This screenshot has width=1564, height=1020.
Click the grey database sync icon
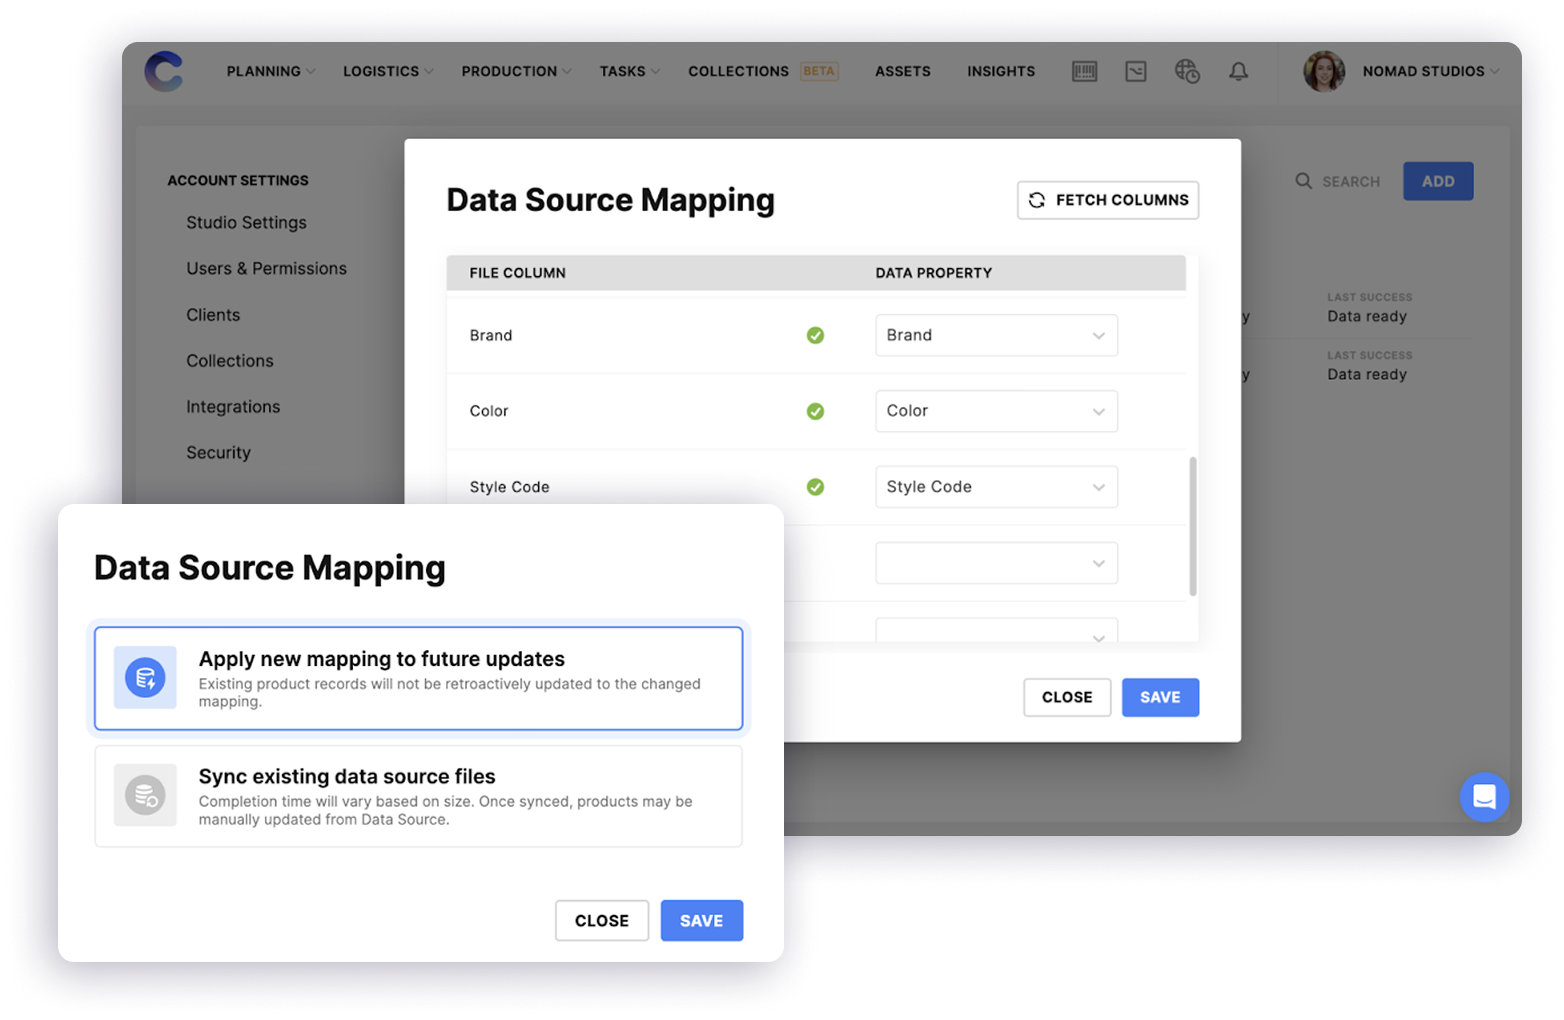[145, 795]
